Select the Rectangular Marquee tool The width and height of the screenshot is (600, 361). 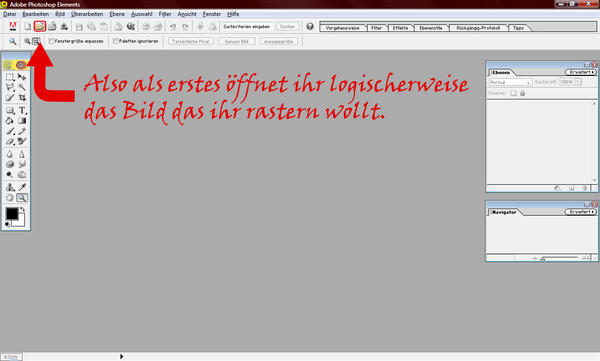[10, 77]
